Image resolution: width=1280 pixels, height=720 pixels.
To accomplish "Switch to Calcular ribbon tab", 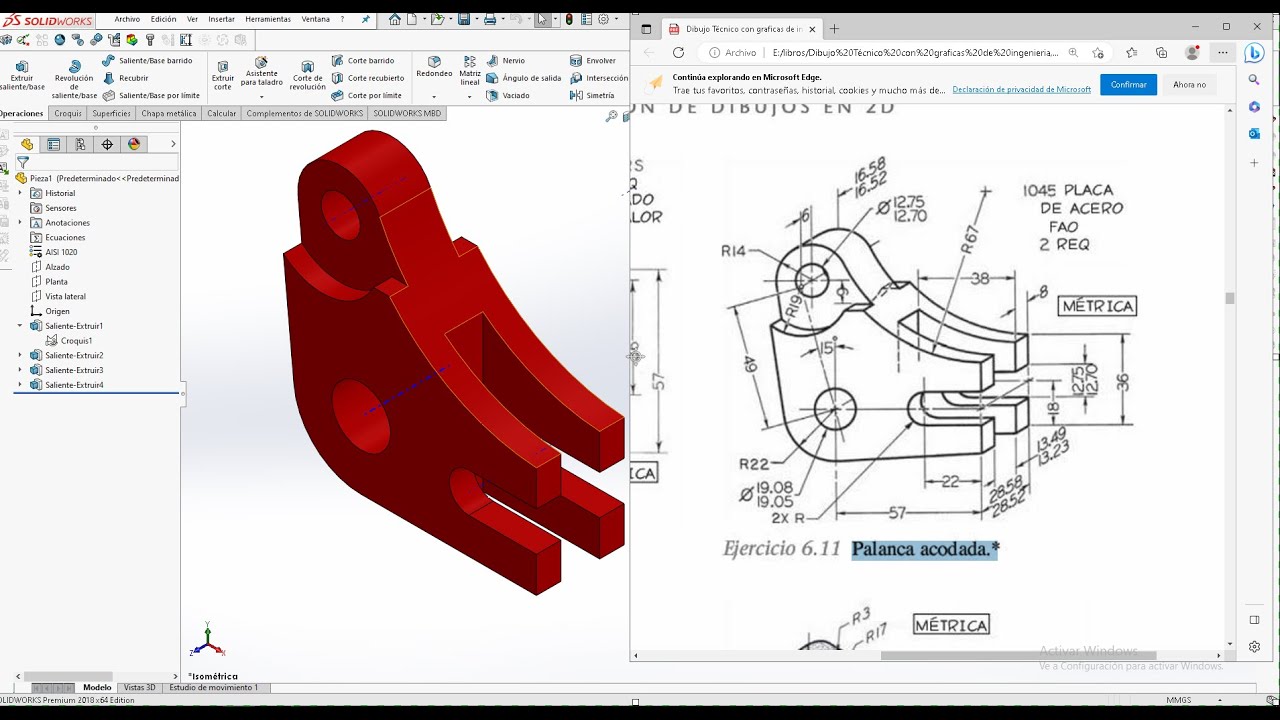I will pos(222,113).
